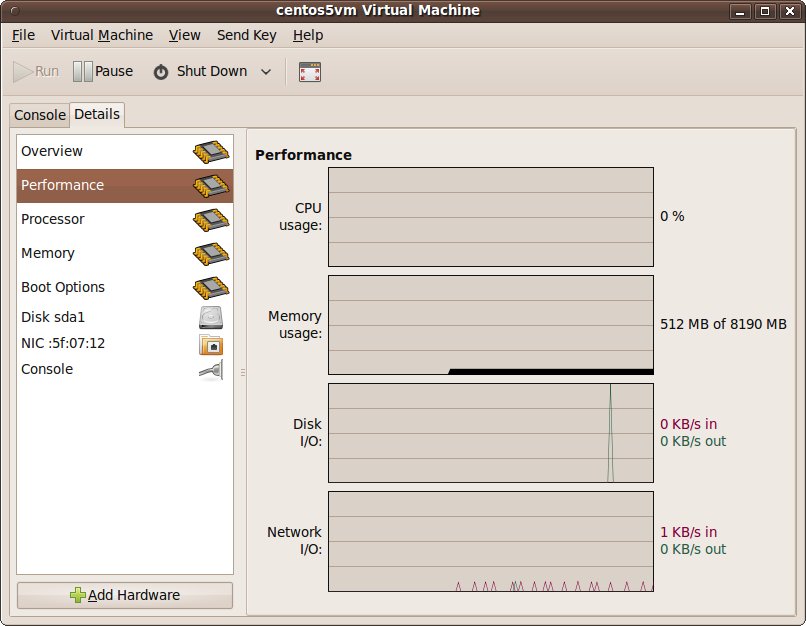806x626 pixels.
Task: Click the window menu icon in title bar
Action: 15,10
